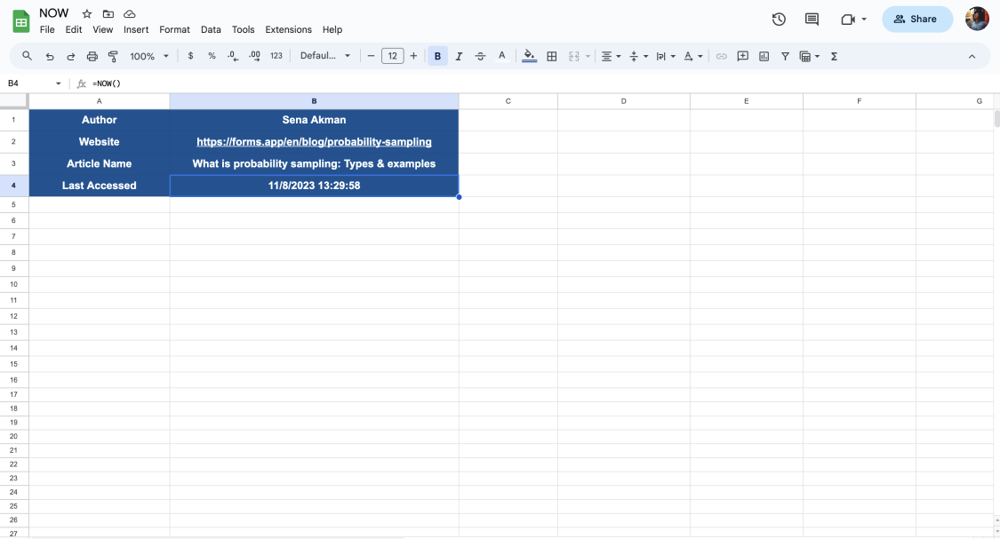Click the functions sigma icon
The image size is (1000, 539).
[834, 57]
